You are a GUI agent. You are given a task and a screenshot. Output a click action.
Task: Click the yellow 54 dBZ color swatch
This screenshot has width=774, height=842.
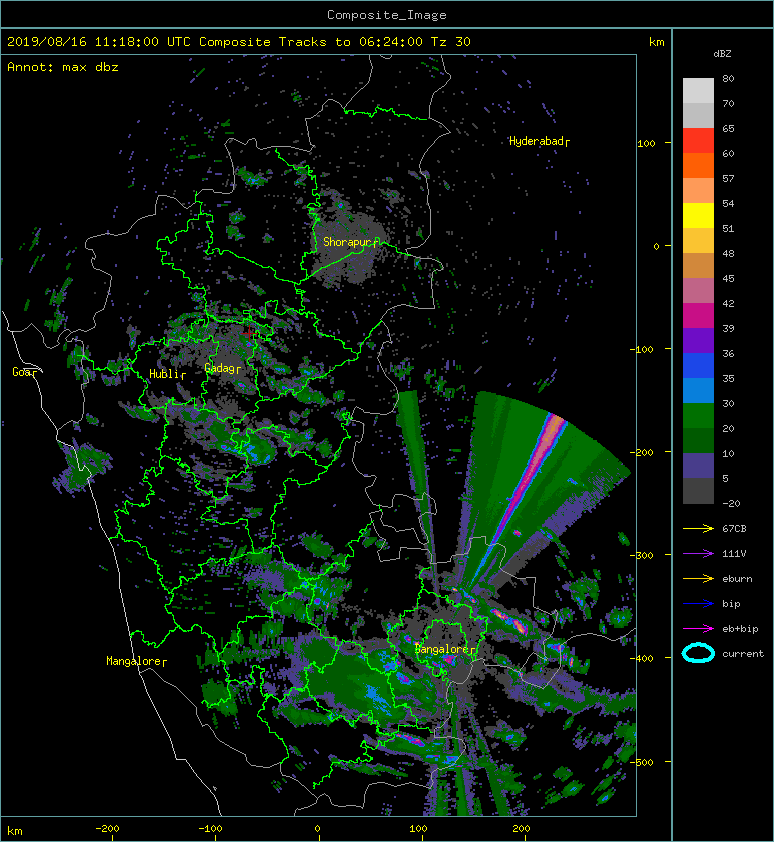point(698,215)
